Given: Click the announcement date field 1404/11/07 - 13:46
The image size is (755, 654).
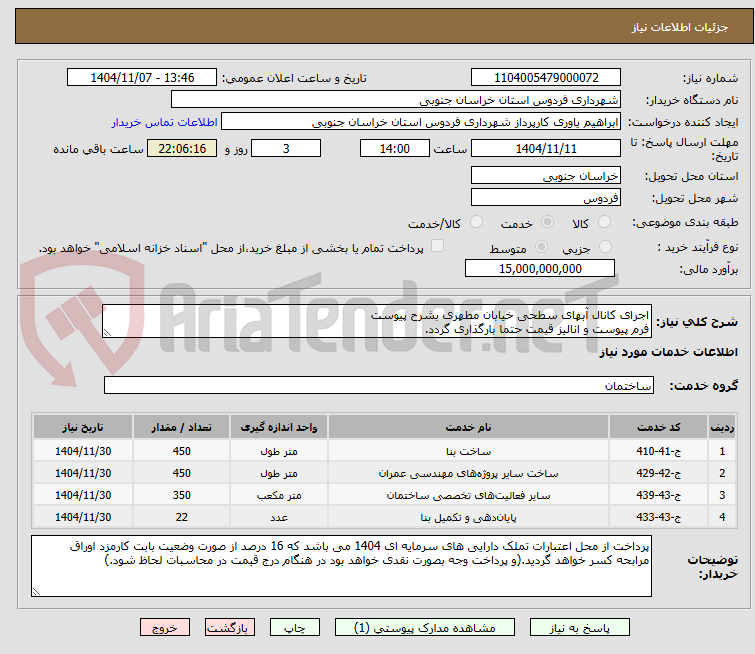Looking at the screenshot, I should (142, 78).
